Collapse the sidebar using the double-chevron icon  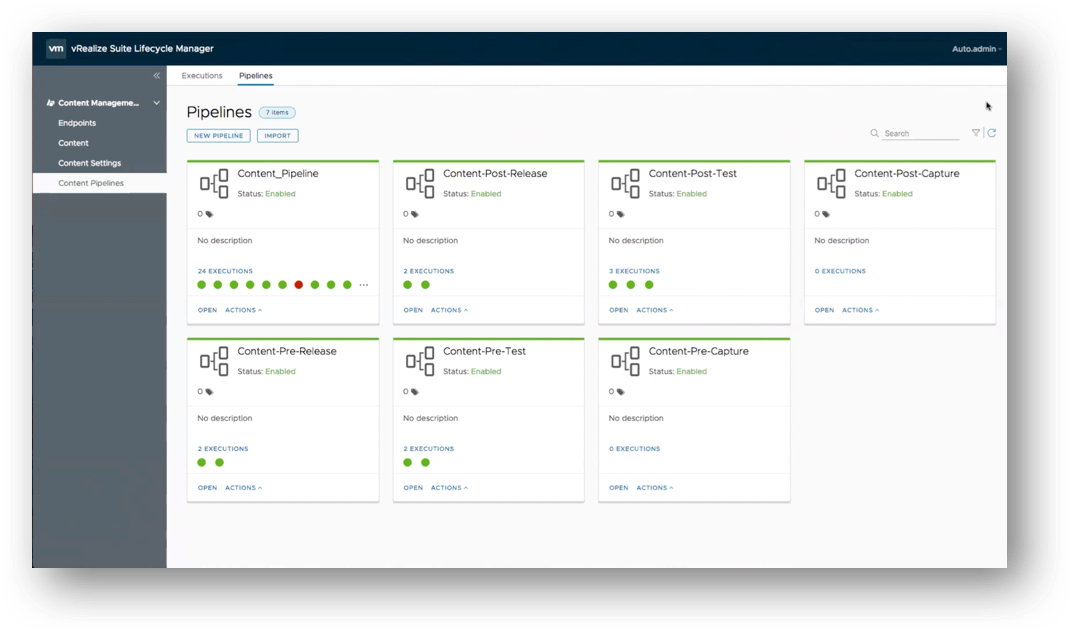point(156,76)
